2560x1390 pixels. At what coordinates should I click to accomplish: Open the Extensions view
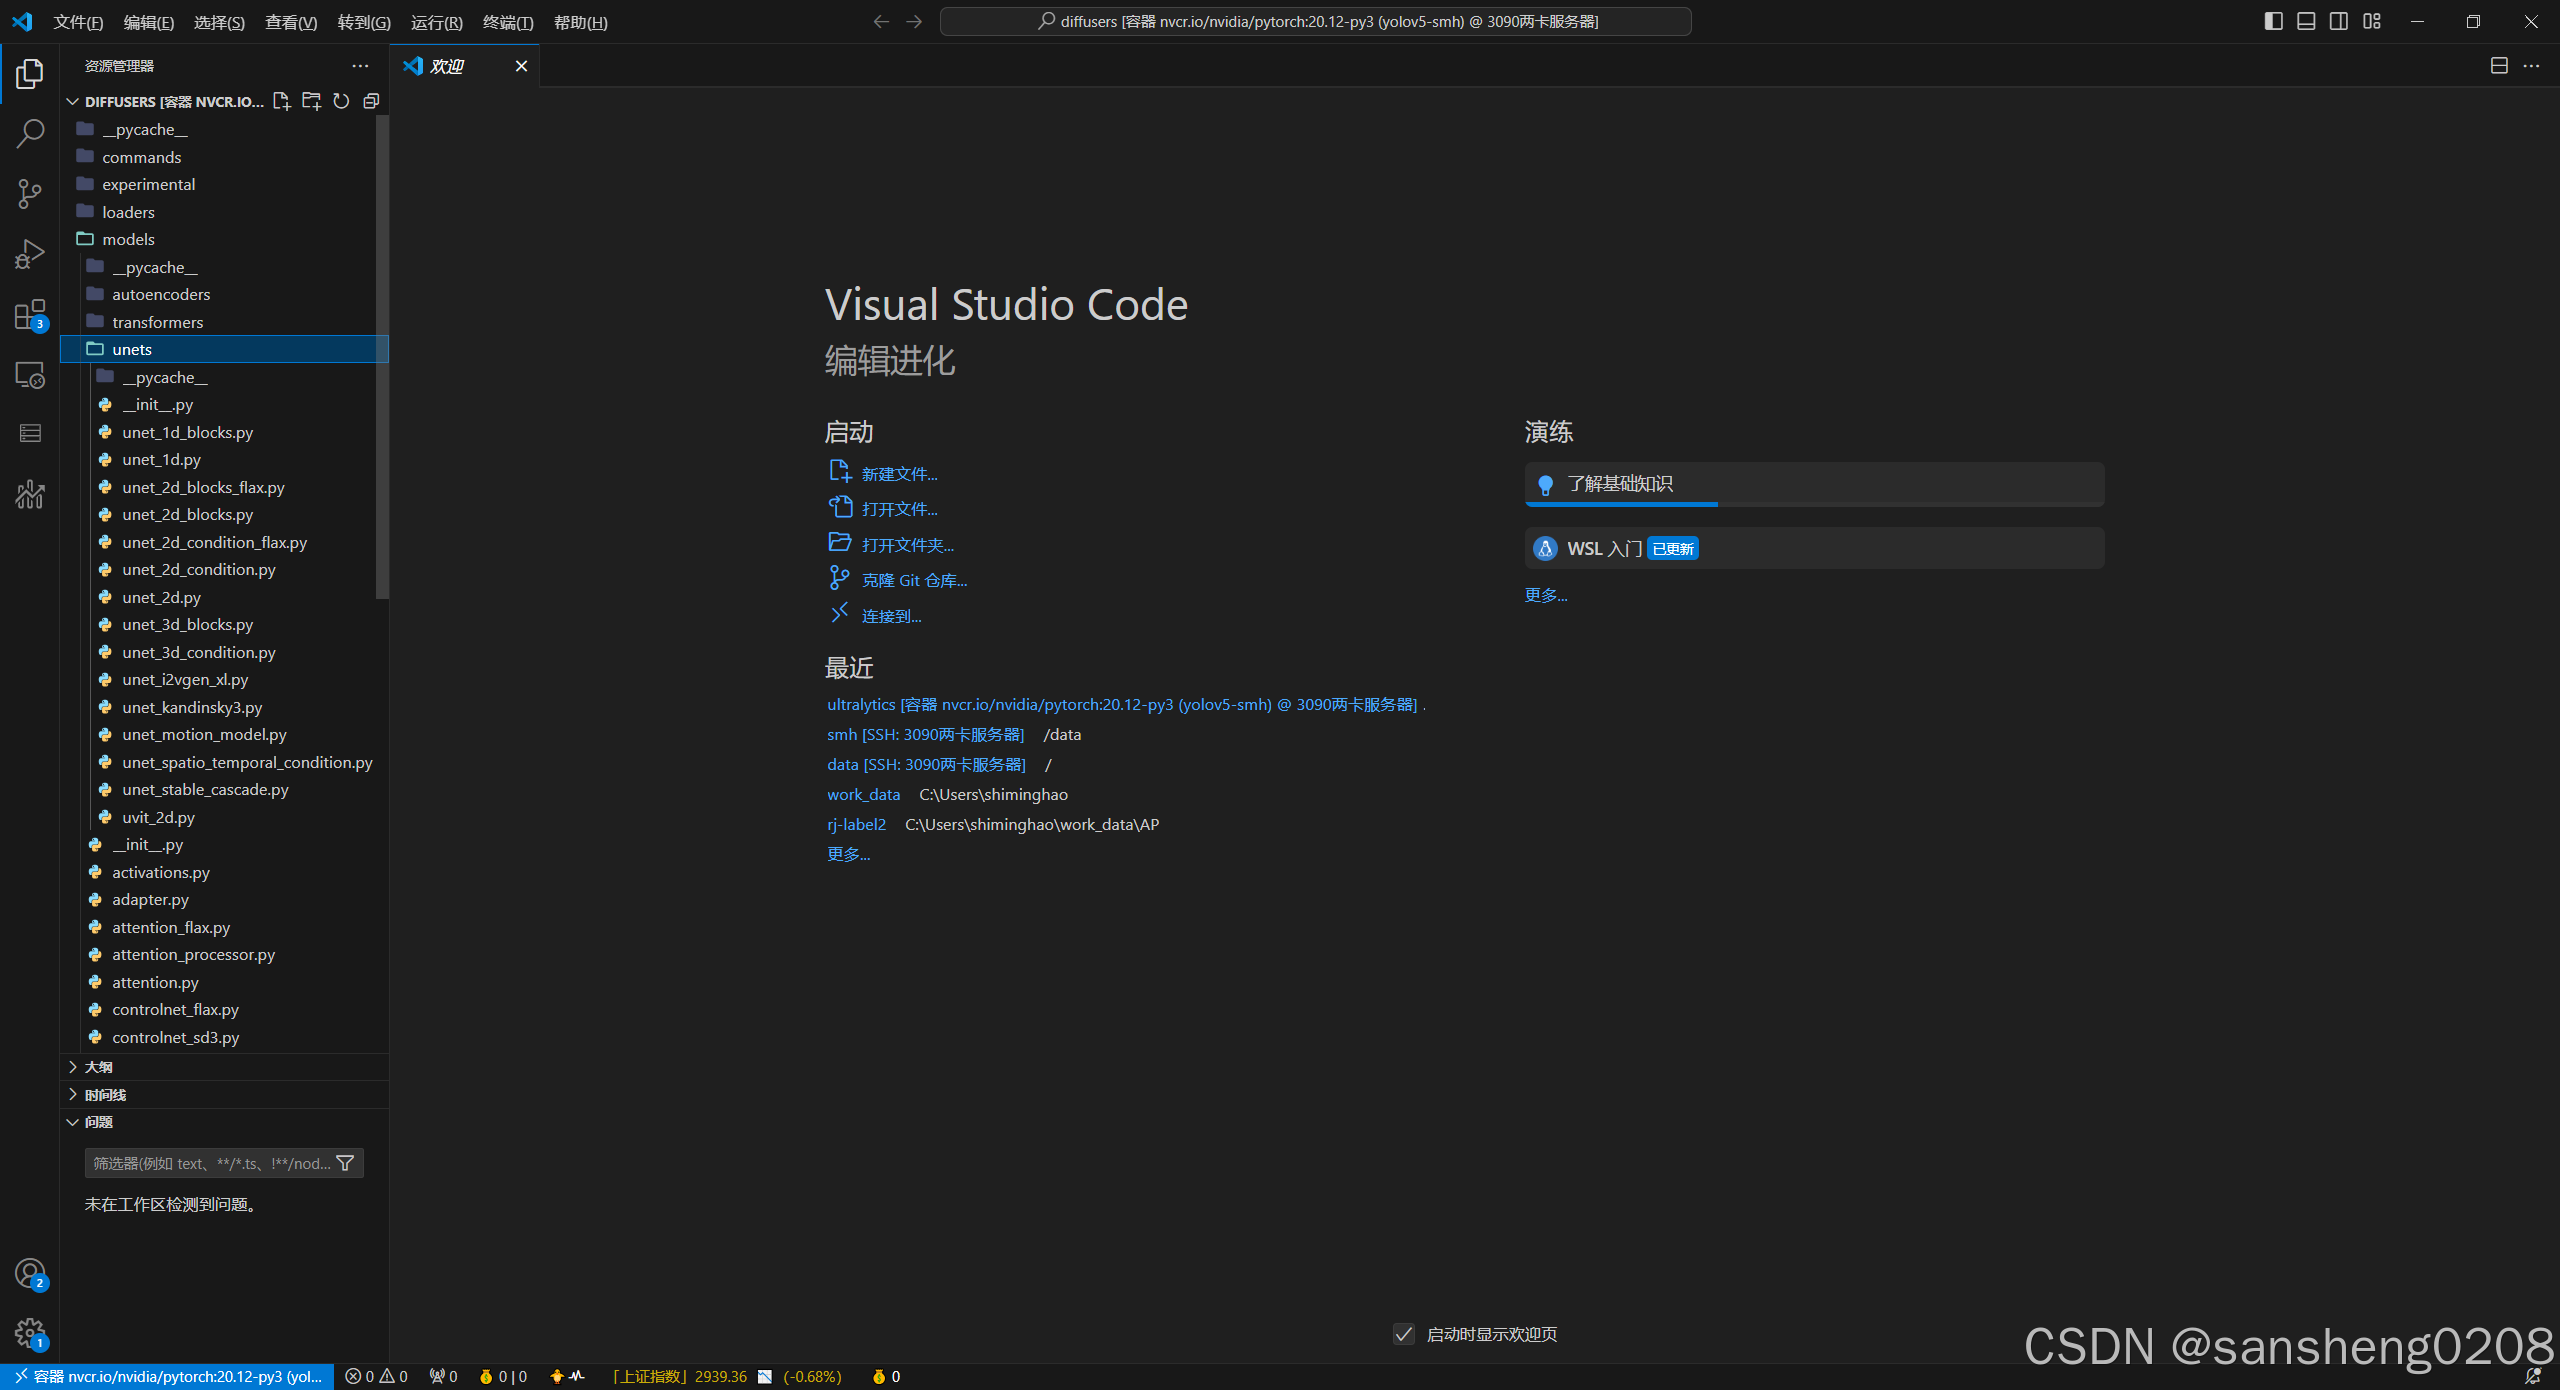click(x=30, y=316)
